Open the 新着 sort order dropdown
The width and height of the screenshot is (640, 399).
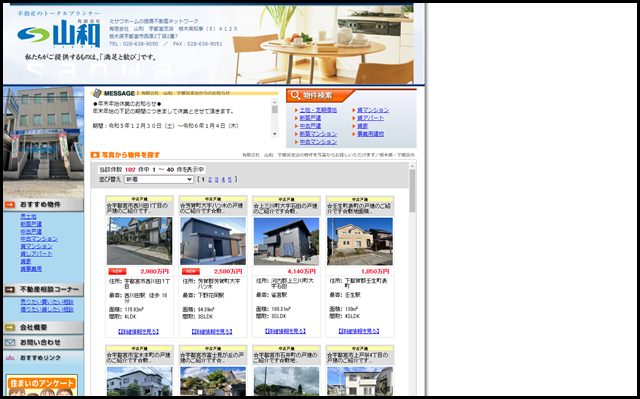click(158, 180)
